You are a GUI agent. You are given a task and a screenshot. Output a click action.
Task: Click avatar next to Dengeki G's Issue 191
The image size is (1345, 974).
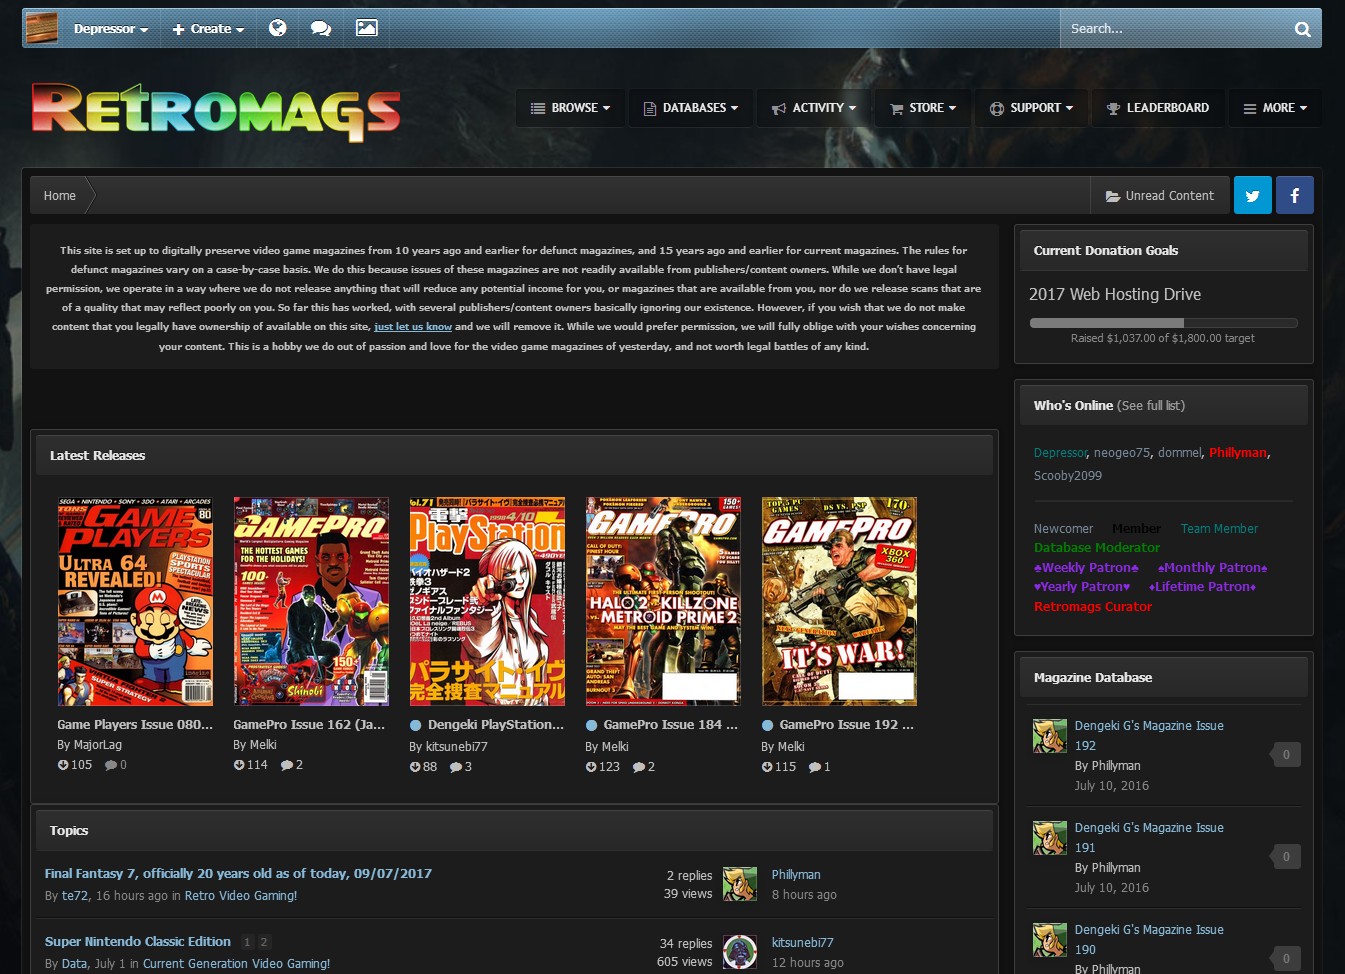(1050, 838)
